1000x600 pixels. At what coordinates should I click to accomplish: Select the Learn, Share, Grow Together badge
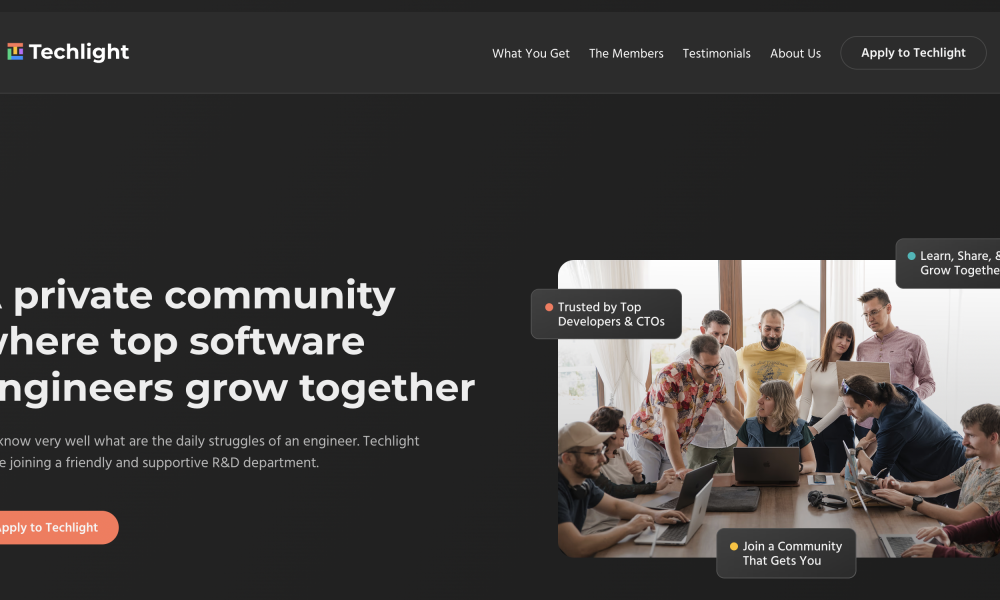pyautogui.click(x=948, y=263)
